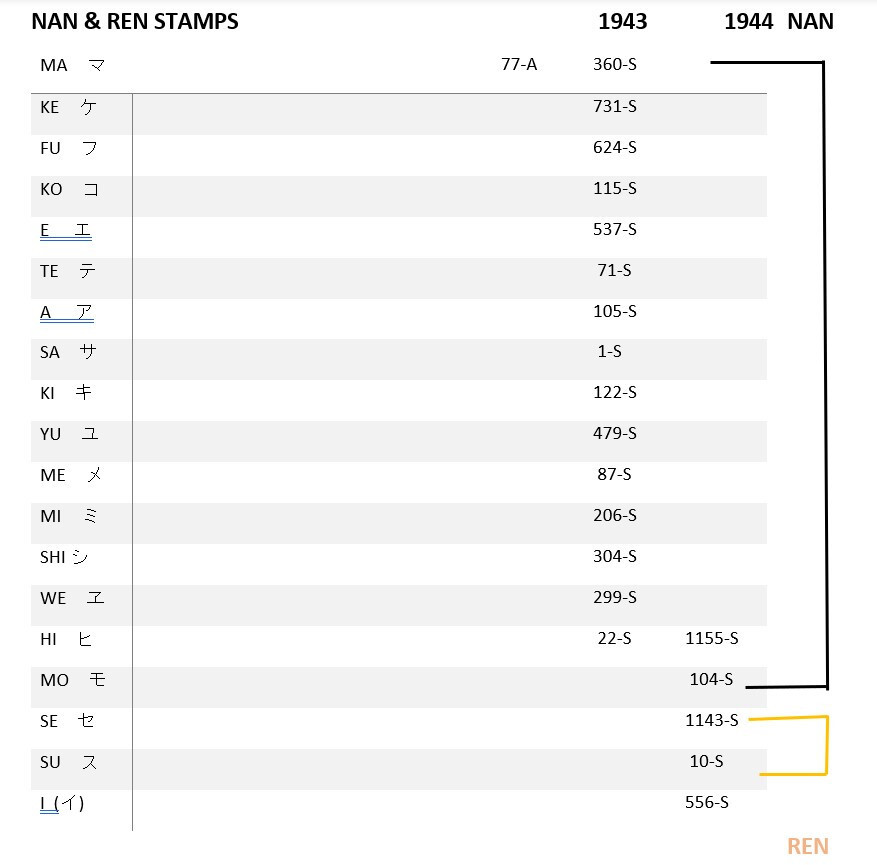877x865 pixels.
Task: Click the underlined 'A ア' row label
Action: point(67,312)
